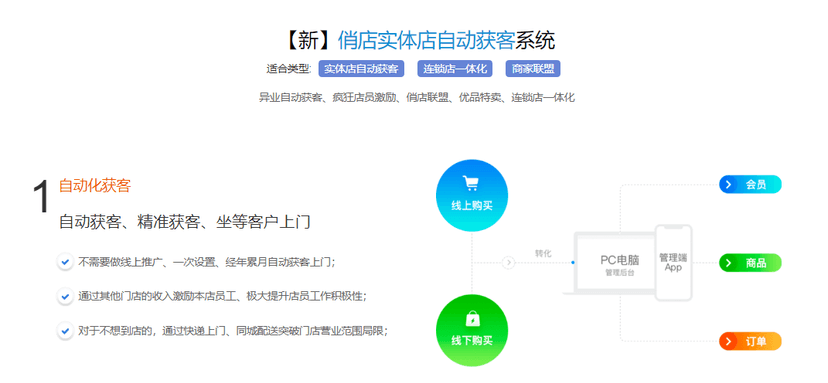828x383 pixels.
Task: Click the circled arrow next to 转化
Action: pyautogui.click(x=508, y=263)
